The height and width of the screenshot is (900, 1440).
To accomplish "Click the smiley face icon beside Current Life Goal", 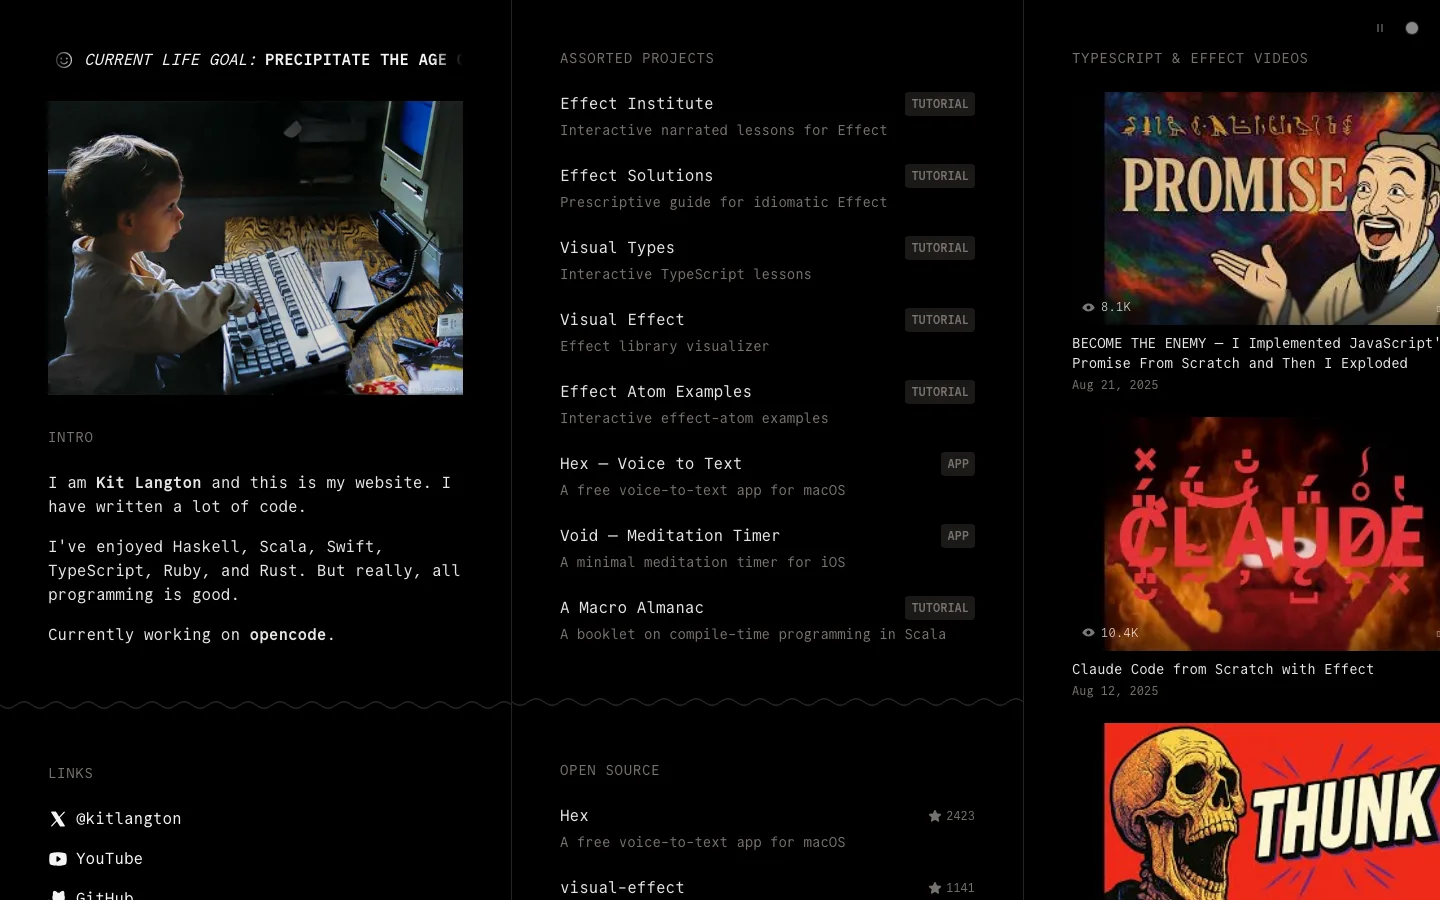I will point(64,60).
